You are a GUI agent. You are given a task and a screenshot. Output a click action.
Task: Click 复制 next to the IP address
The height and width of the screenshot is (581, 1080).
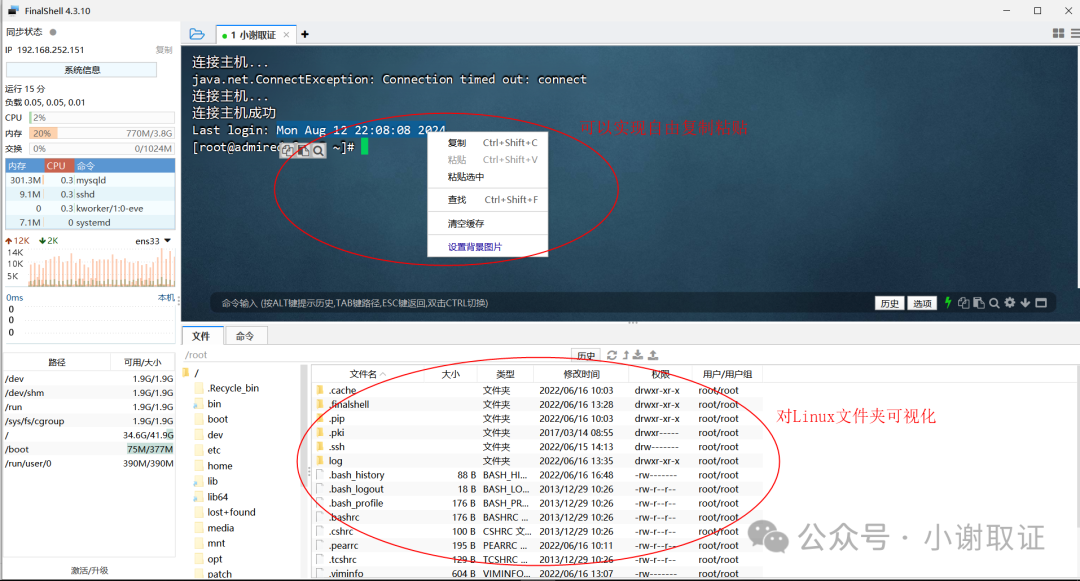tap(164, 50)
